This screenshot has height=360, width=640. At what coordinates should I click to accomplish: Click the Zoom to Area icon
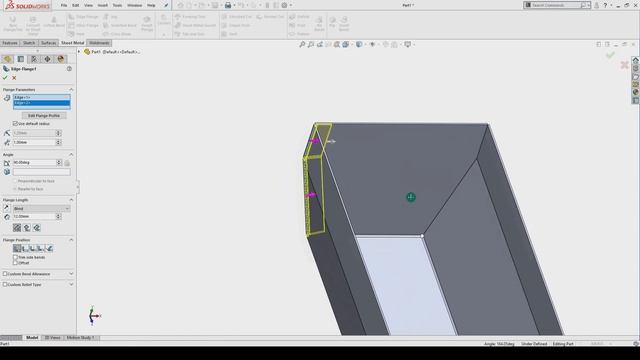[x=311, y=44]
